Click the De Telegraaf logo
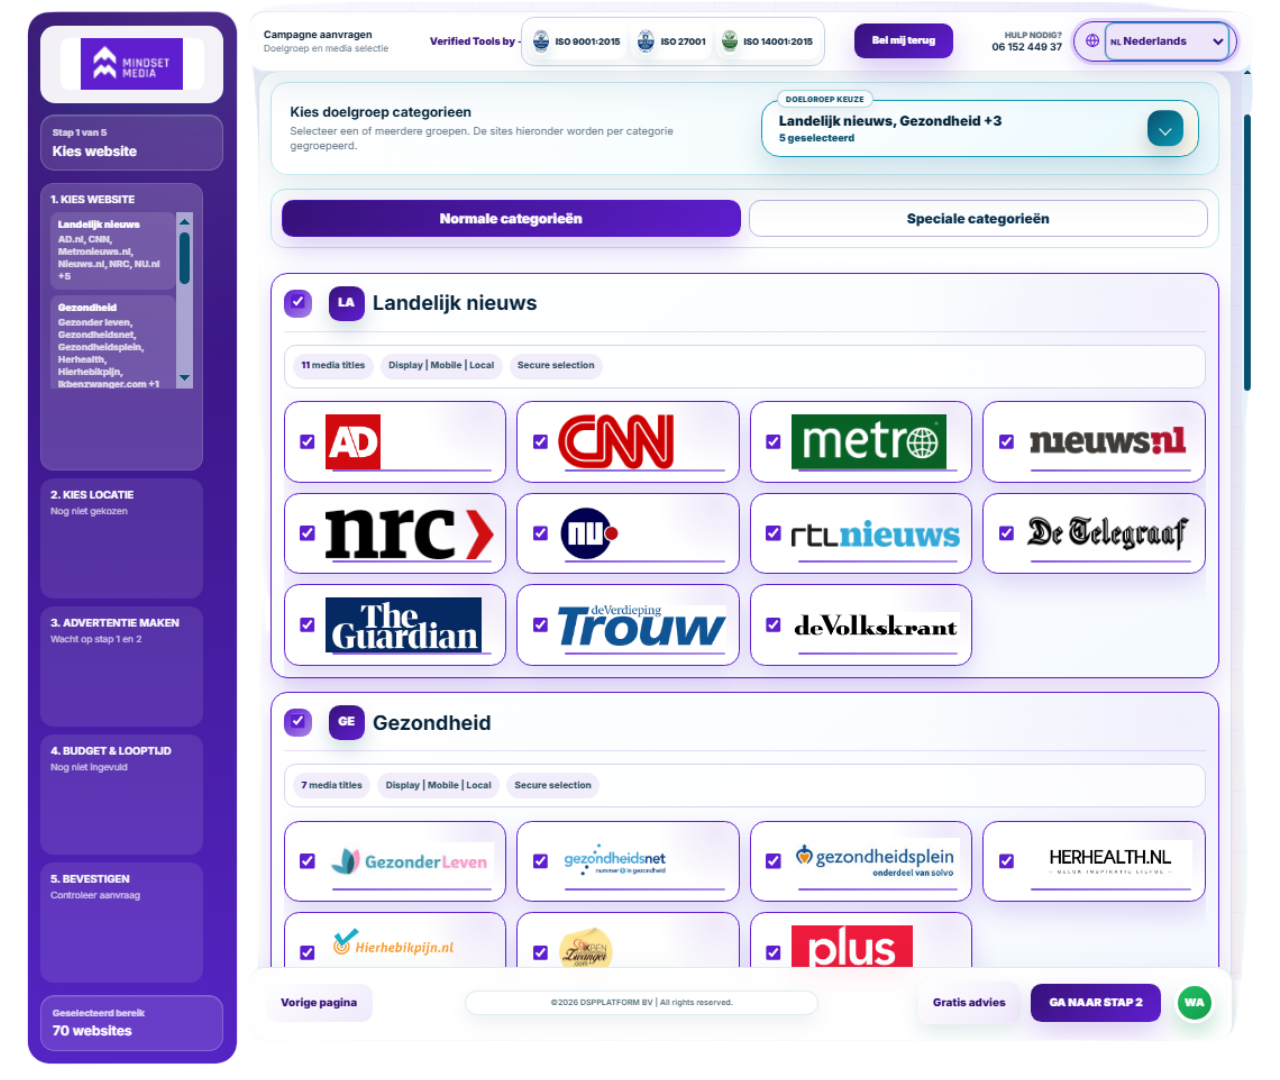The image size is (1280, 1080). 1107,533
